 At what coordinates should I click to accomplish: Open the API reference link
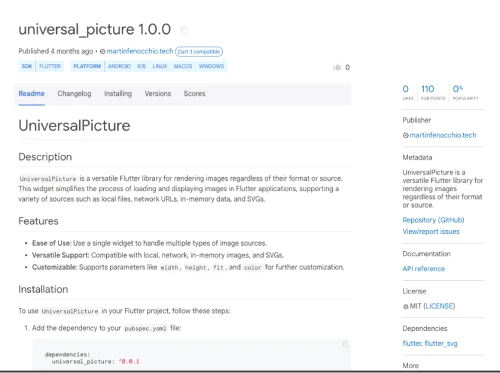coord(424,269)
